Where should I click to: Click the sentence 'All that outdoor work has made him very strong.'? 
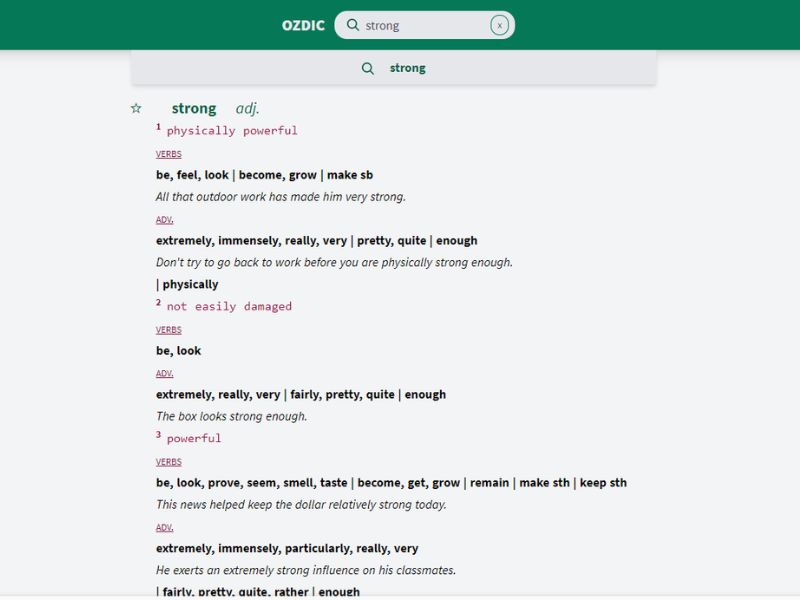(x=281, y=197)
